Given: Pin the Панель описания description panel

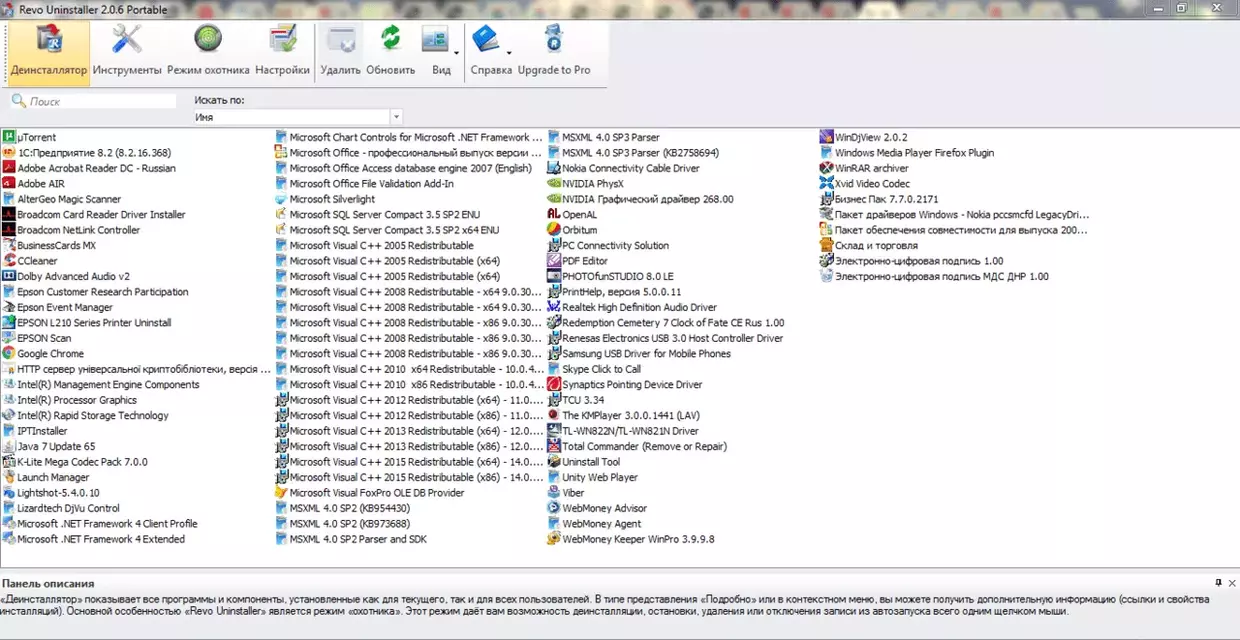Looking at the screenshot, I should 1218,583.
